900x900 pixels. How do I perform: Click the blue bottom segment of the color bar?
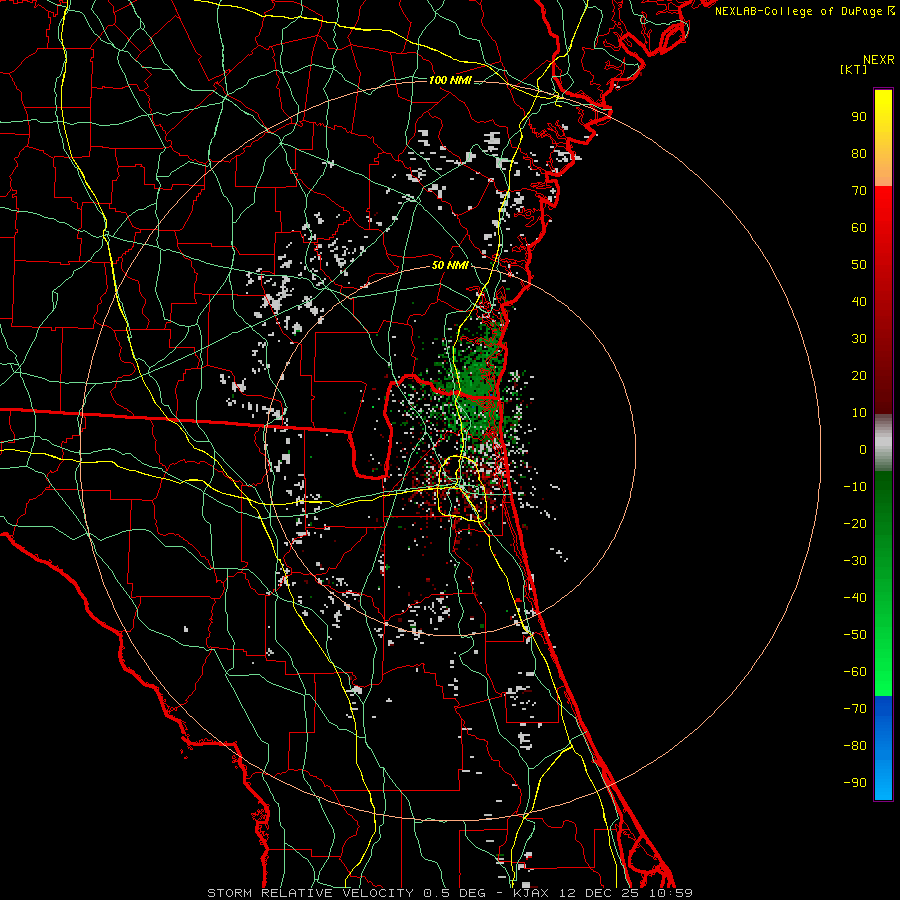tap(883, 748)
